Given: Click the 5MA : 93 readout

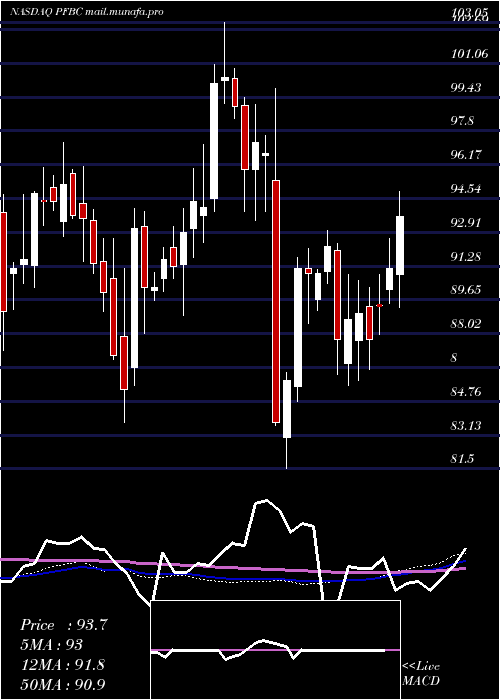Looking at the screenshot, I should (51, 645).
